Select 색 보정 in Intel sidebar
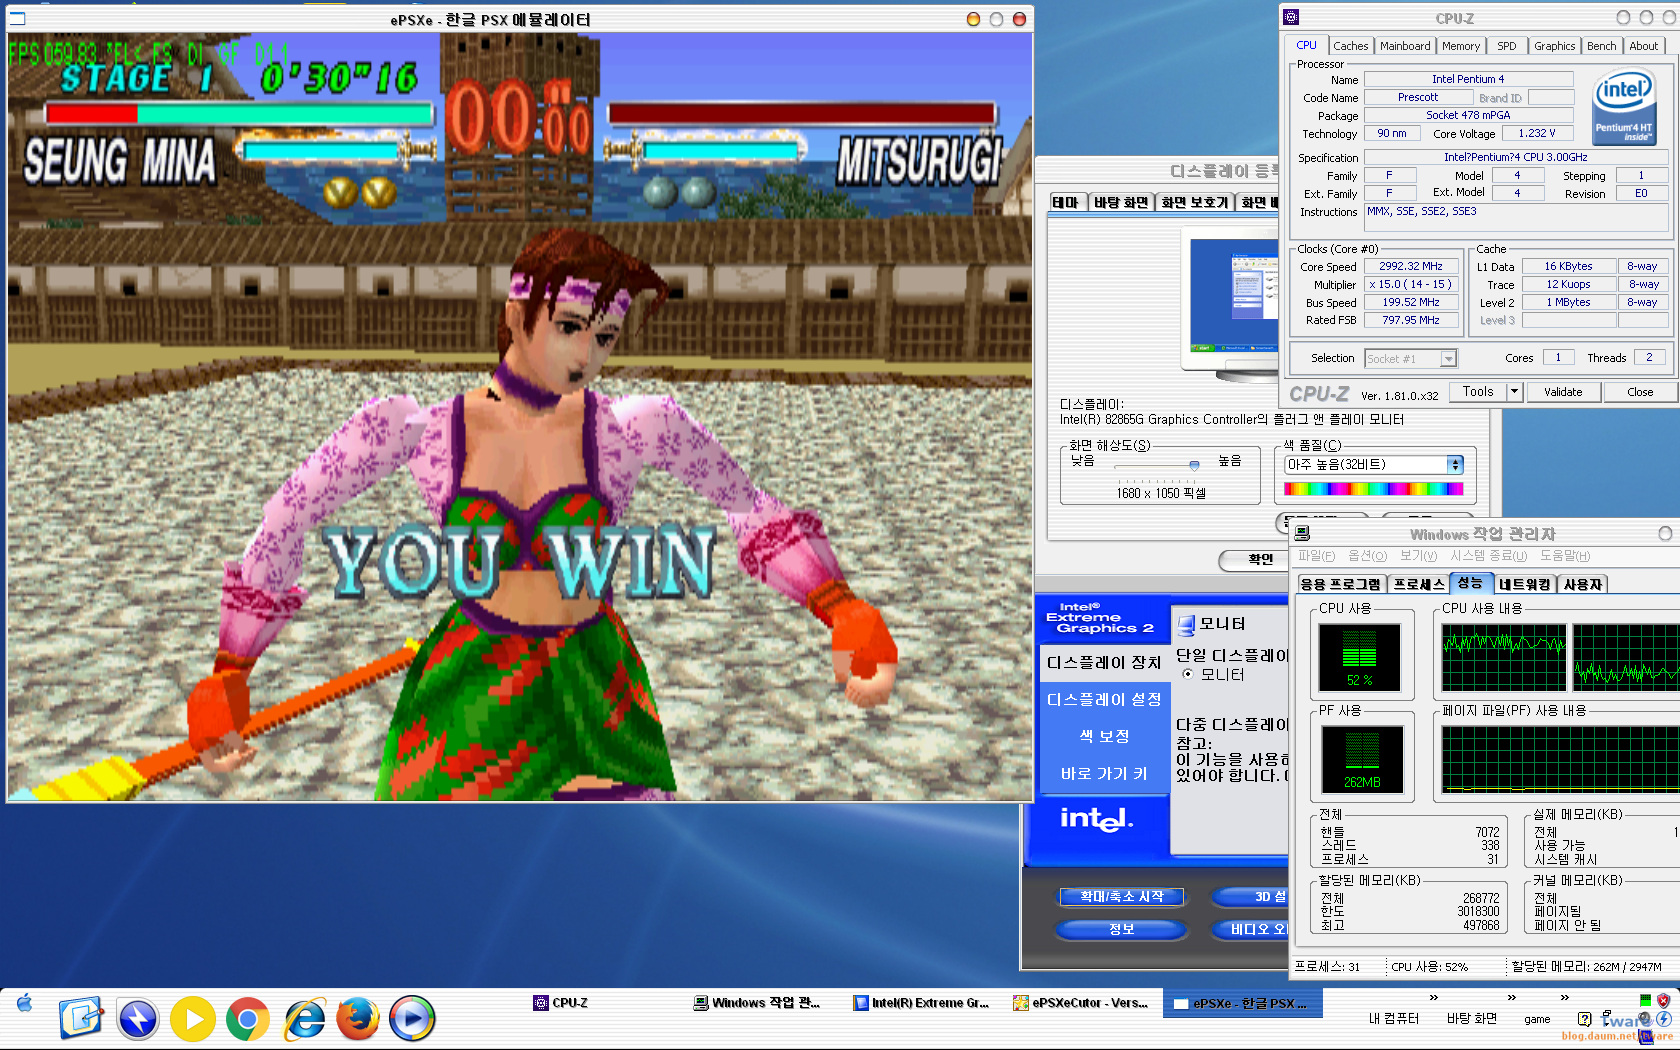This screenshot has height=1050, width=1680. click(x=1104, y=737)
